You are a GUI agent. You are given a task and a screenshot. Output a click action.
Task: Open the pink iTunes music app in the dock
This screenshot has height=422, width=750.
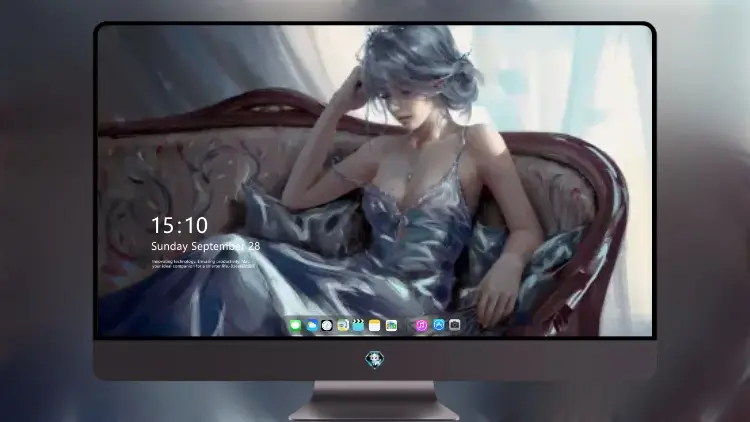[421, 326]
